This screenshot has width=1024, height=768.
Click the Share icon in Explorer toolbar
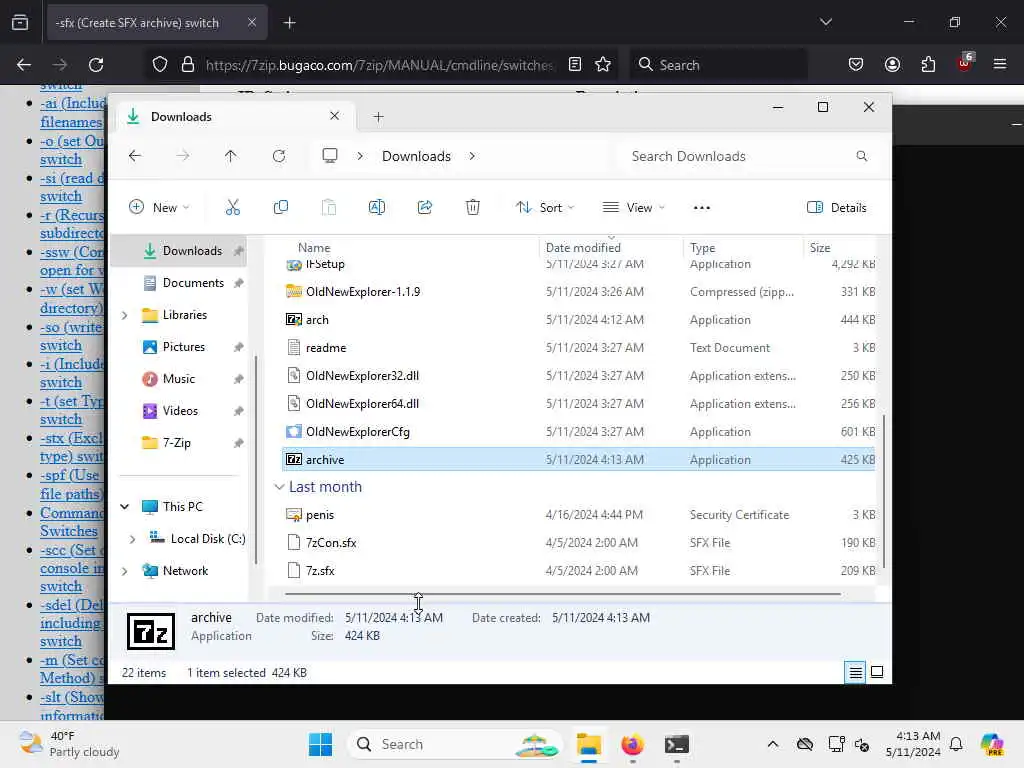click(424, 208)
